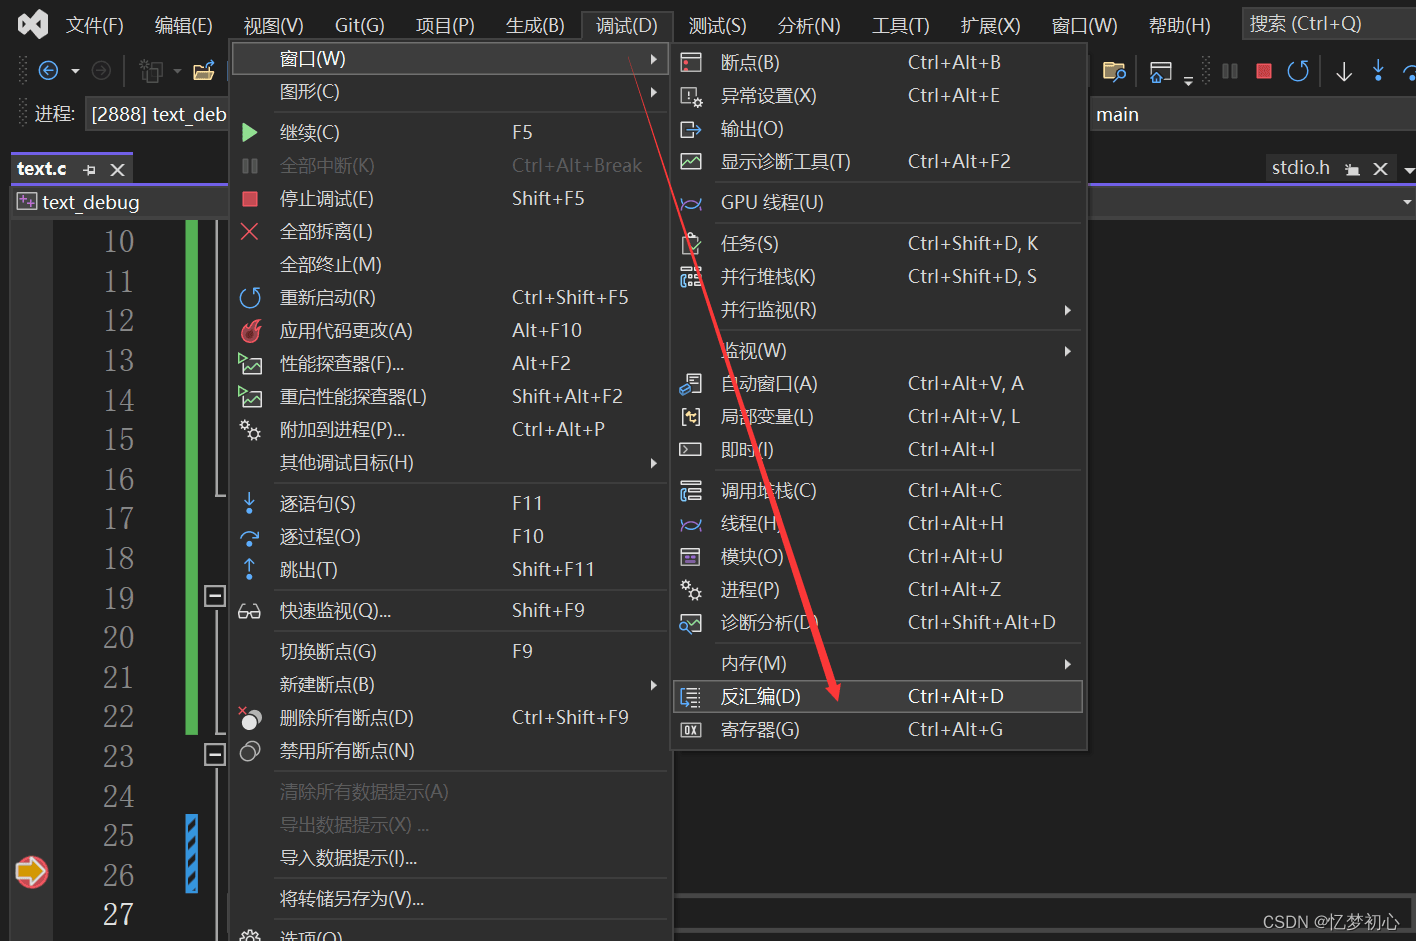Image resolution: width=1416 pixels, height=941 pixels.
Task: Click the Registers (寄存器) icon
Action: [691, 730]
